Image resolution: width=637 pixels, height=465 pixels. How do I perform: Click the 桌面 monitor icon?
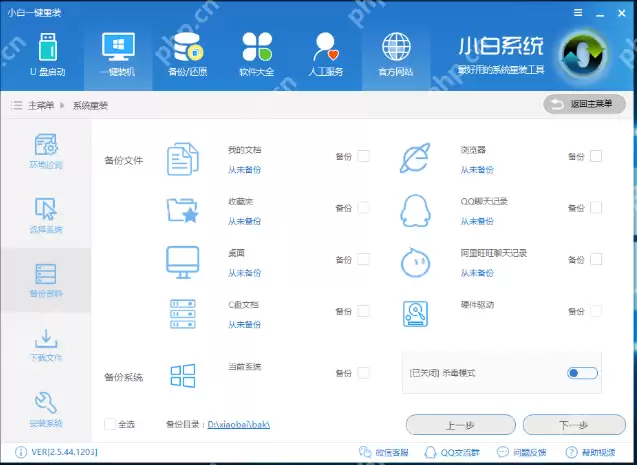pos(182,262)
